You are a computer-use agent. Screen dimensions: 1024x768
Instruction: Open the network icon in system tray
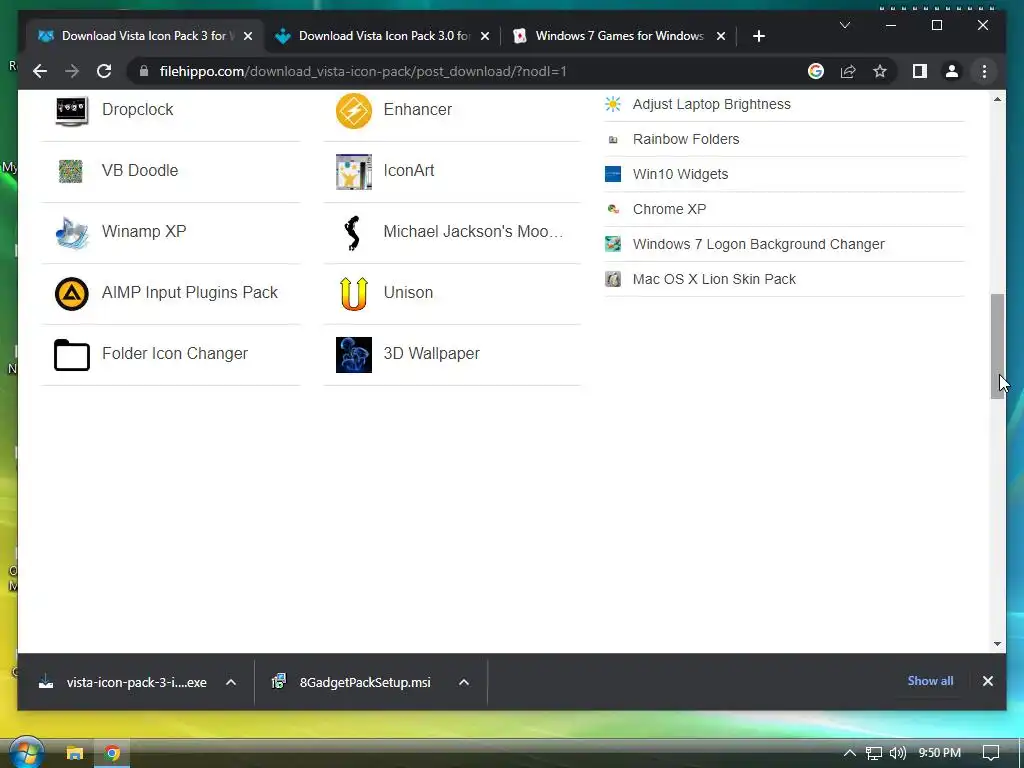click(874, 753)
